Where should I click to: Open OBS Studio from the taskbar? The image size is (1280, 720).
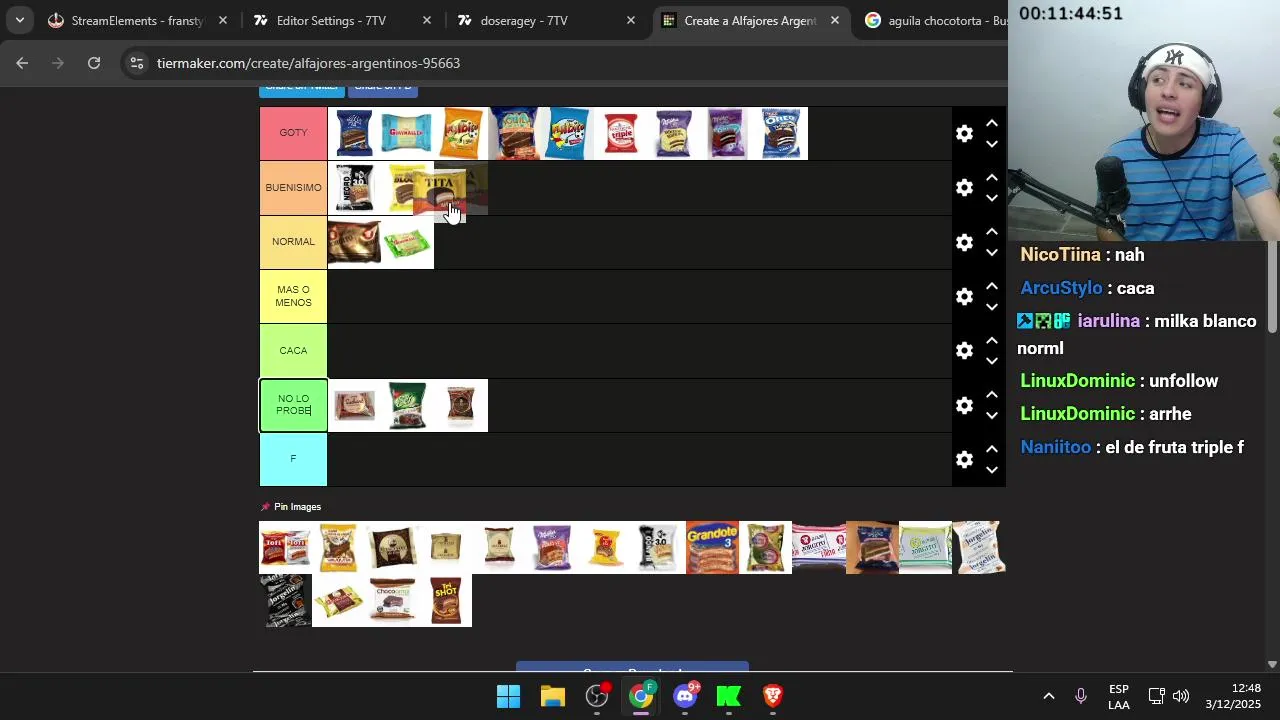point(597,696)
